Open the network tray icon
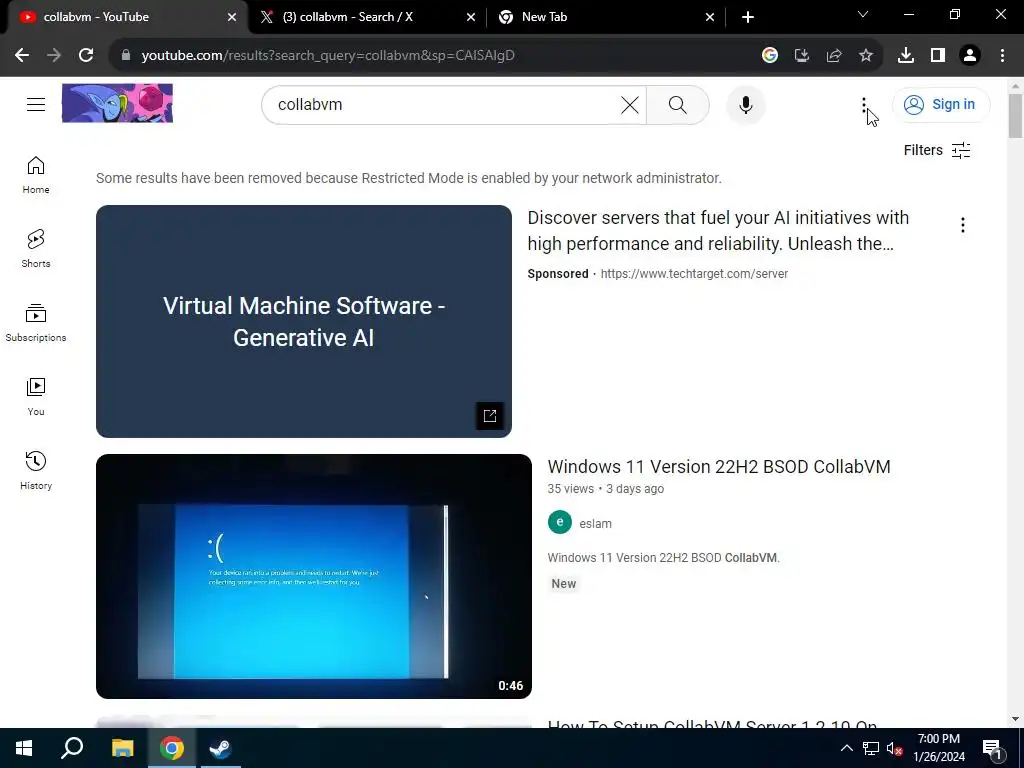1024x768 pixels. [871, 748]
